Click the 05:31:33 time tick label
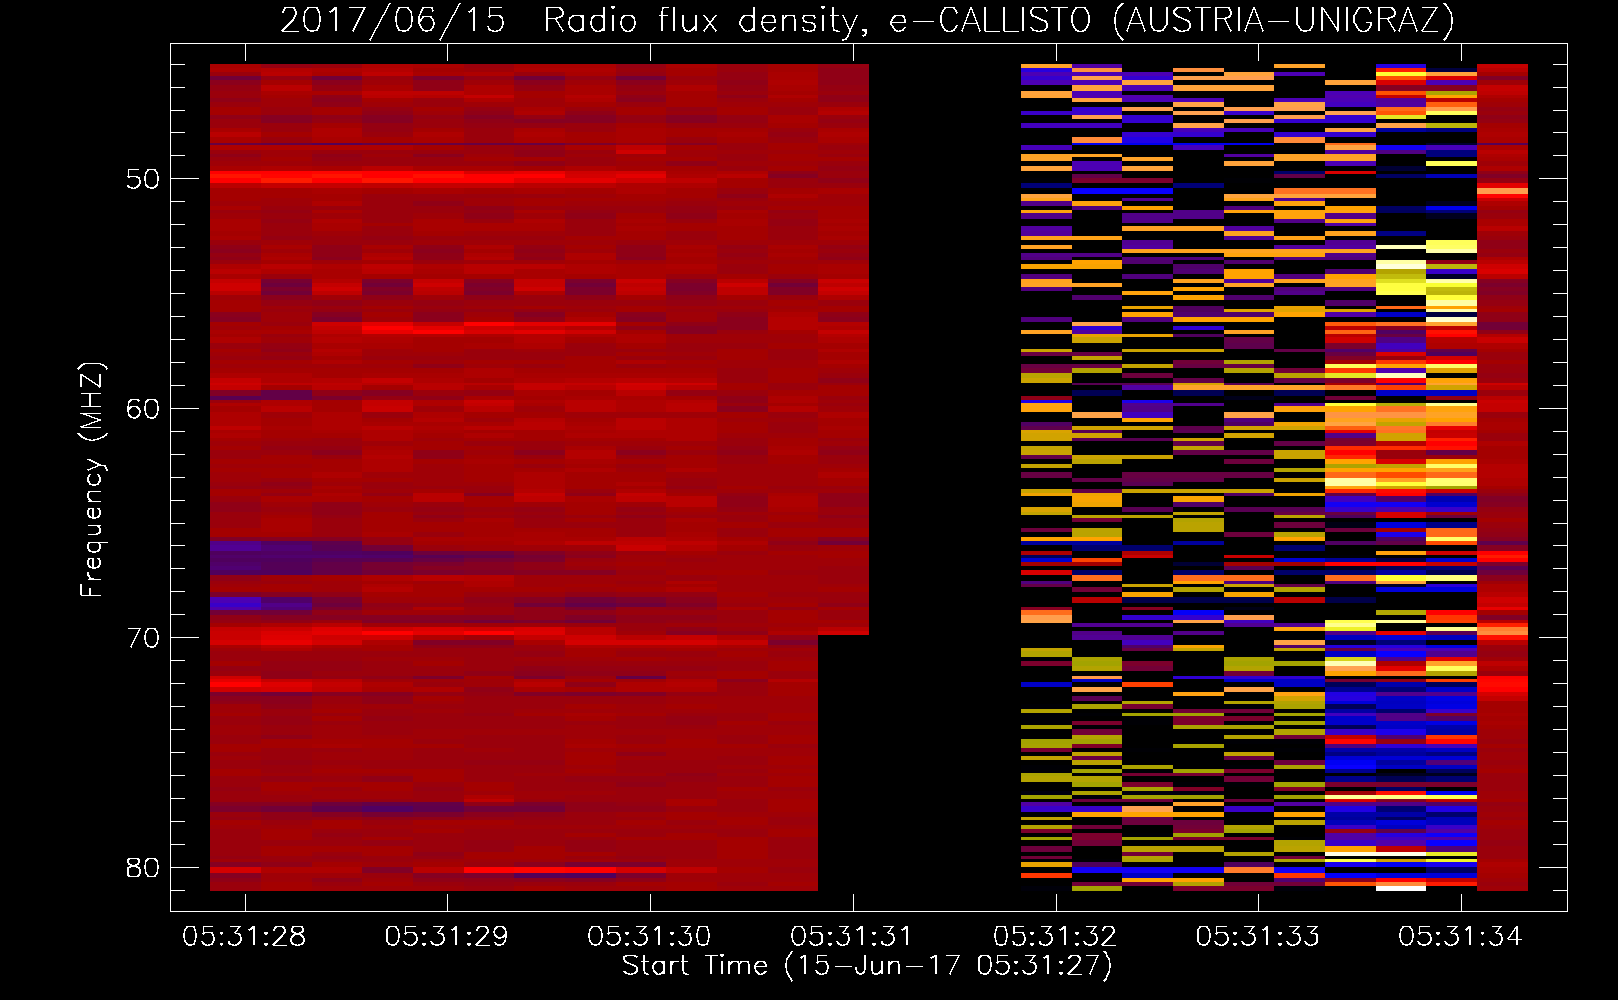The height and width of the screenshot is (1000, 1618). [x=1258, y=937]
